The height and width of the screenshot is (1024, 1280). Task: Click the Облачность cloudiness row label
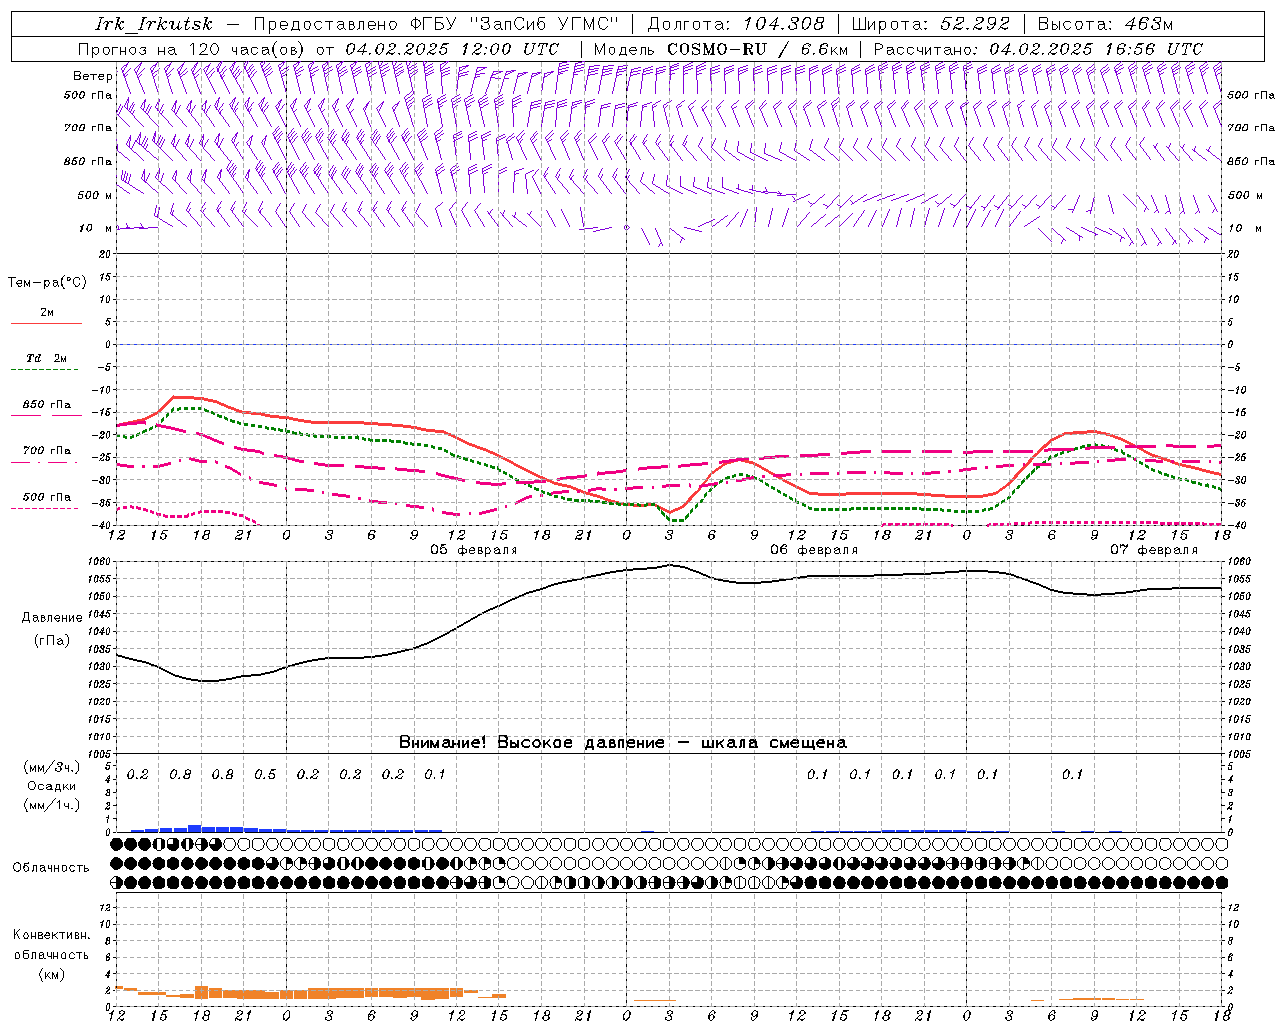point(51,867)
